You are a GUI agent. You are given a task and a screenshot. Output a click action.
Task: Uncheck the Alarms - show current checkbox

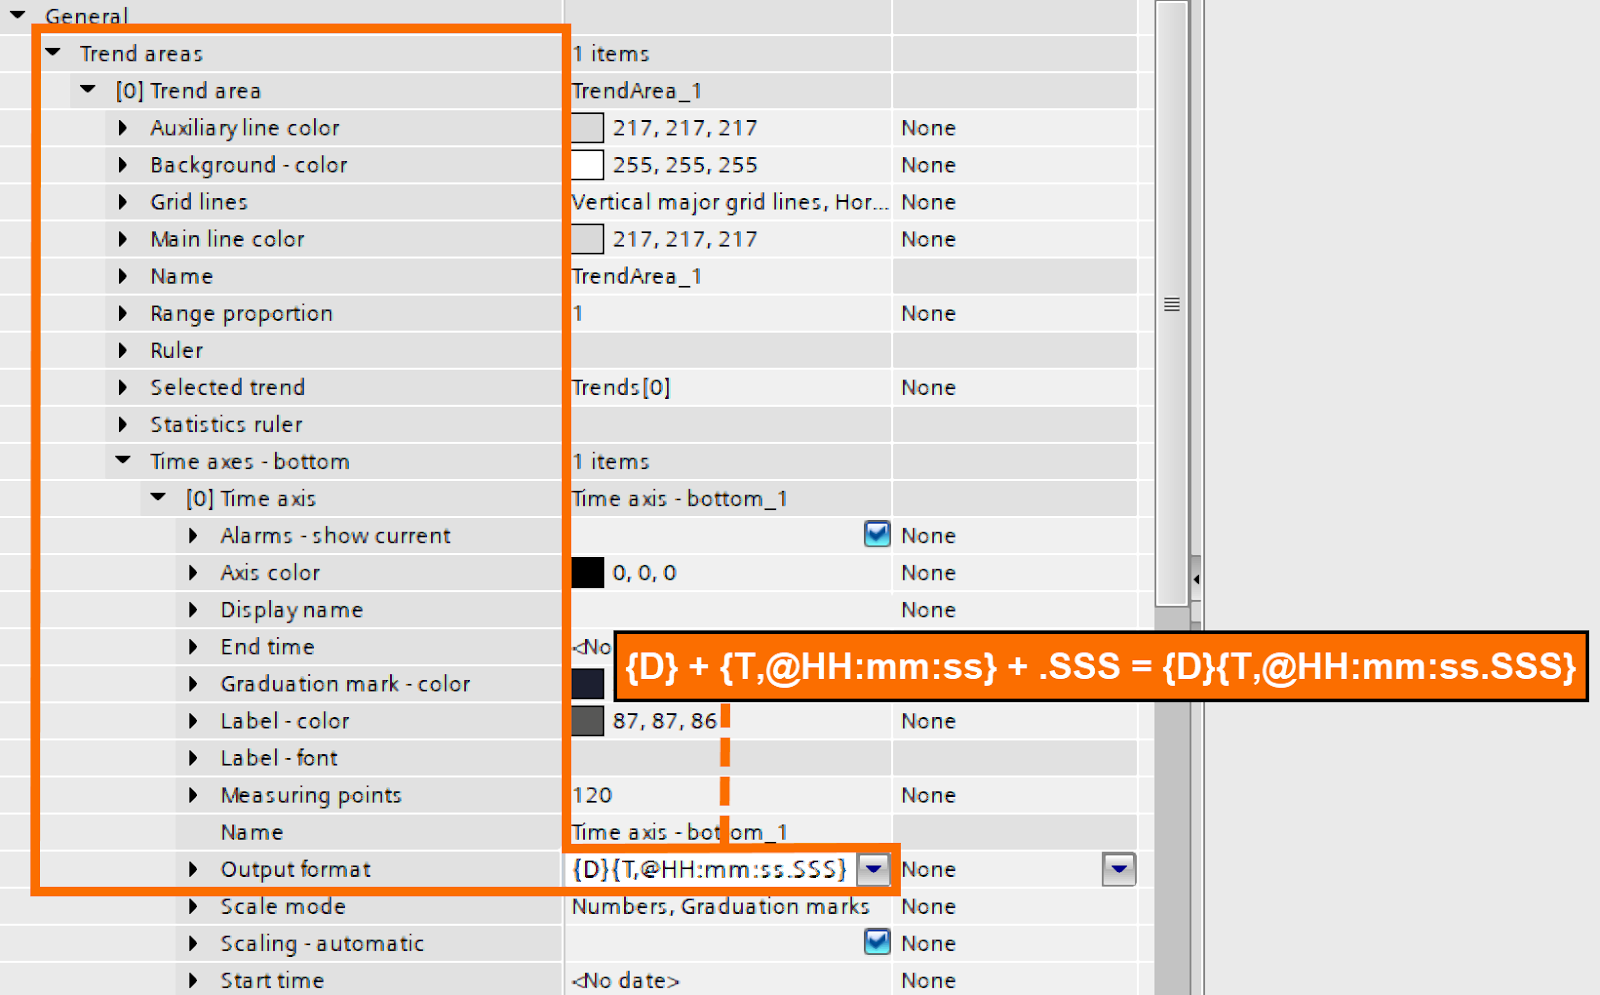point(877,534)
